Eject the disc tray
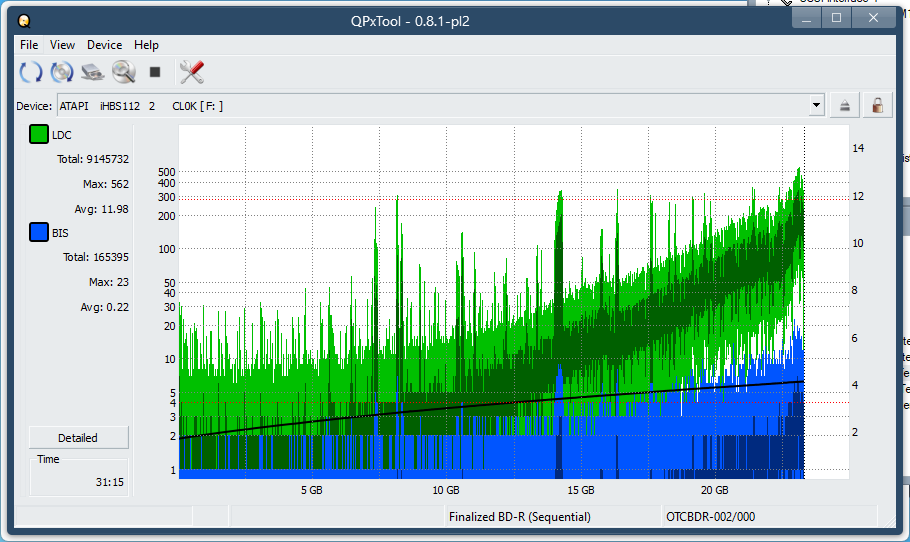Image resolution: width=910 pixels, height=542 pixels. coord(845,106)
